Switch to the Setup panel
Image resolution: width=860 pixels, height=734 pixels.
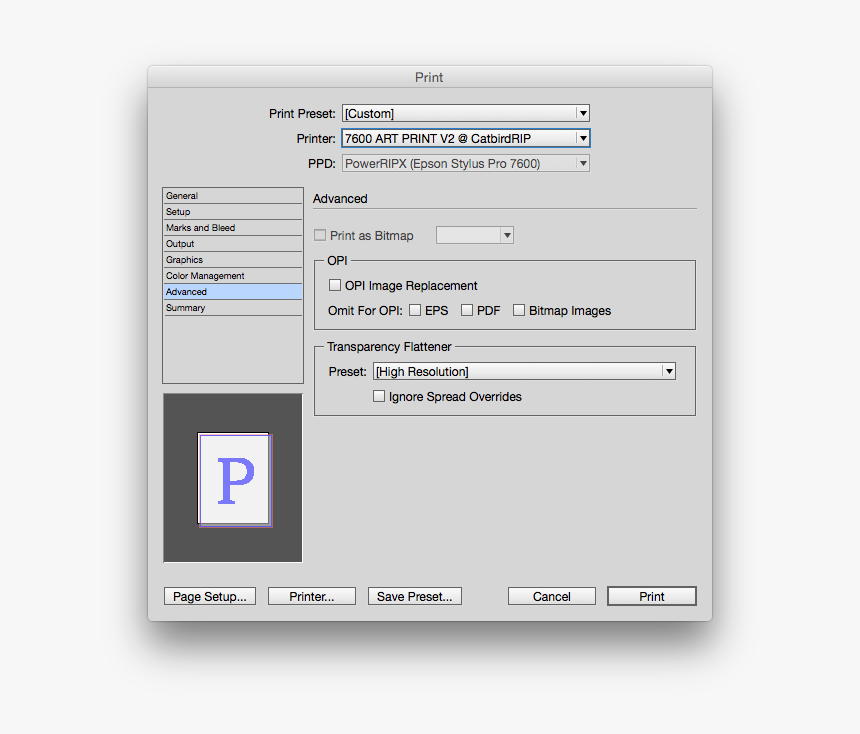(233, 212)
